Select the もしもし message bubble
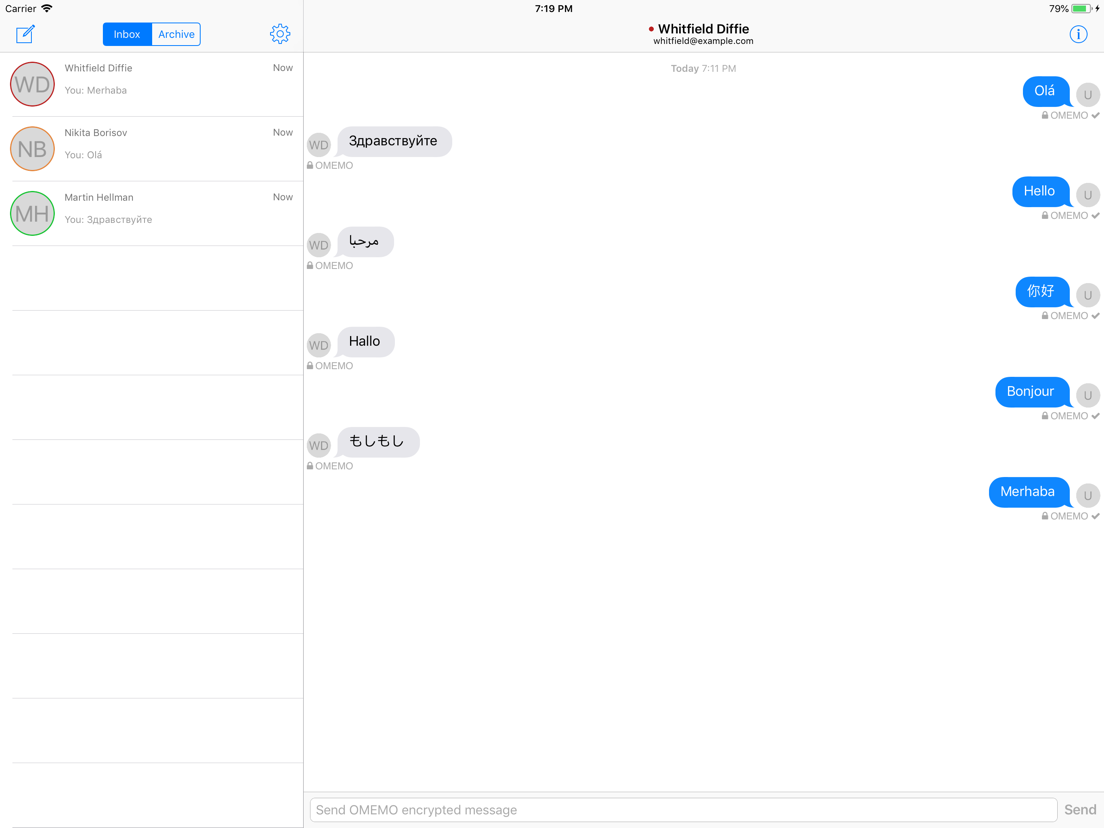The image size is (1104, 828). click(378, 442)
